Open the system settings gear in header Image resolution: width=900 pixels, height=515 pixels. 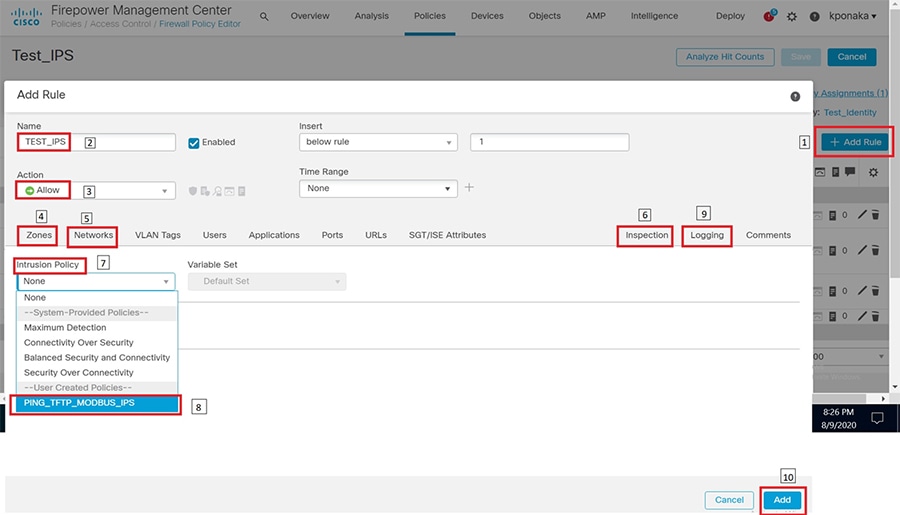[792, 17]
